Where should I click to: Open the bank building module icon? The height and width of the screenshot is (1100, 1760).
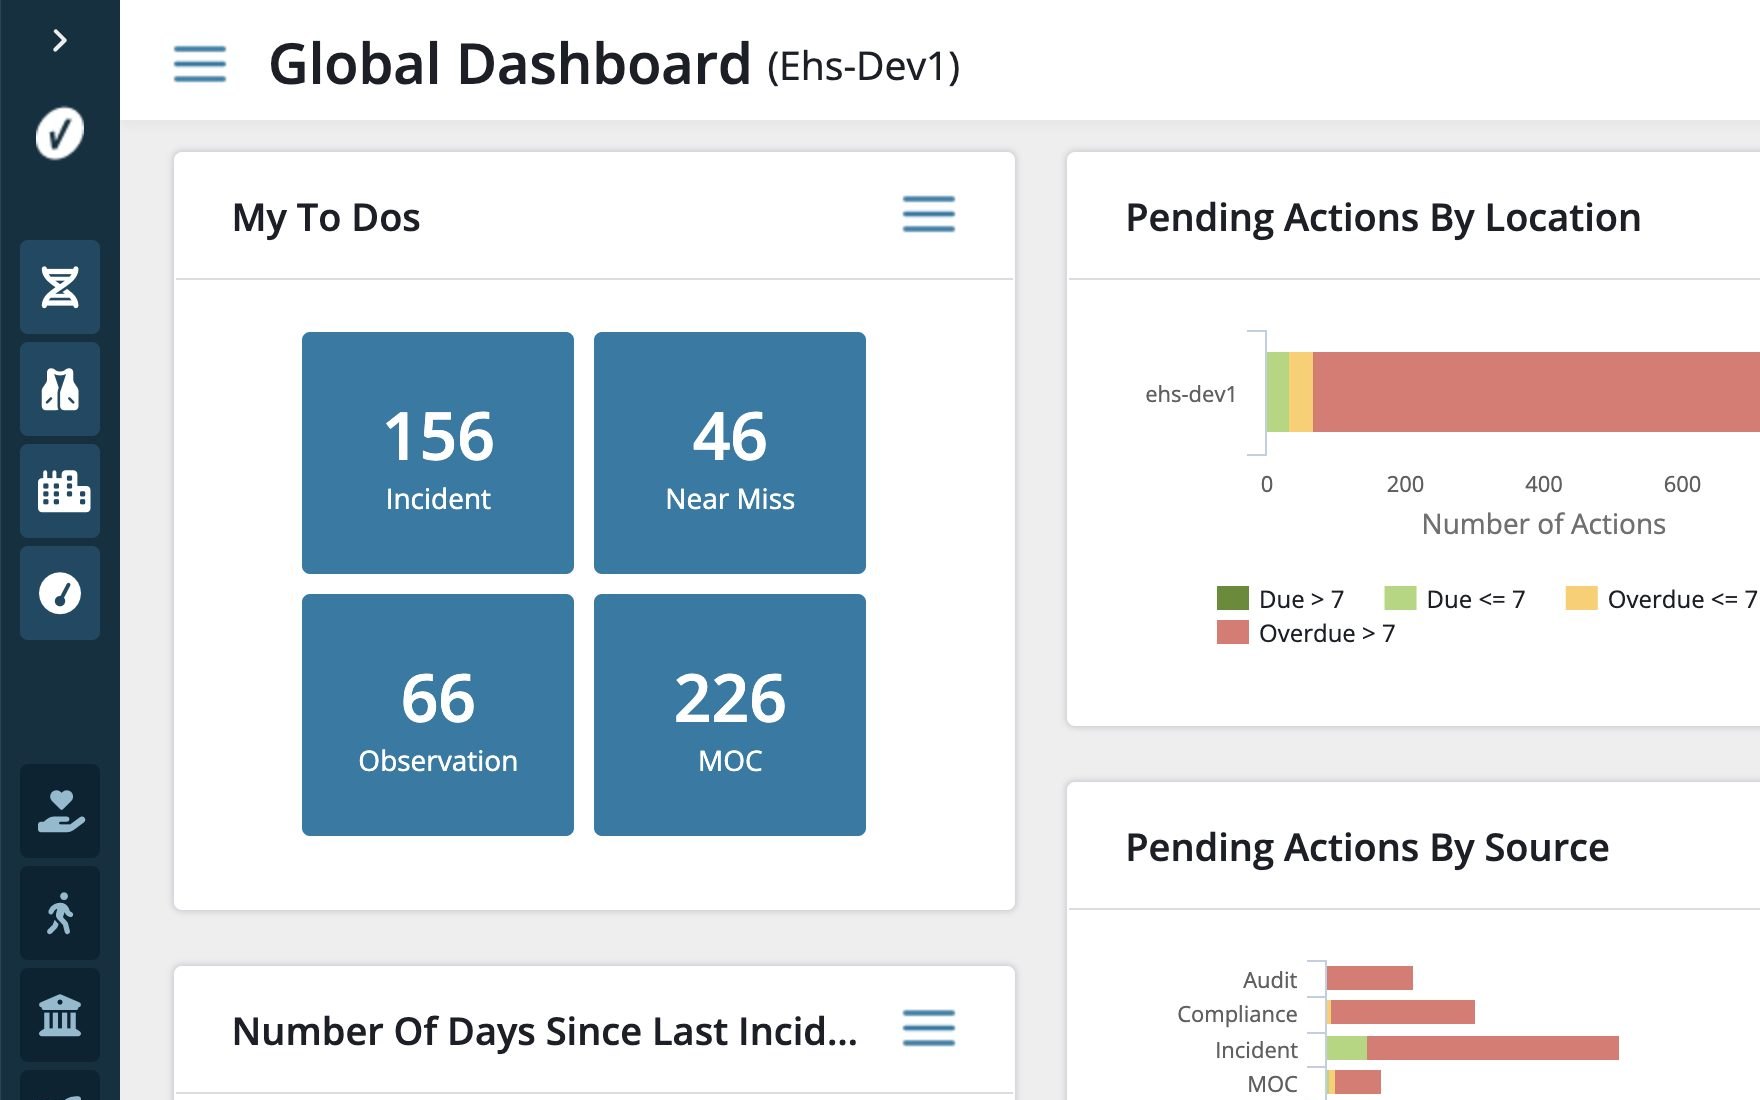point(60,1015)
